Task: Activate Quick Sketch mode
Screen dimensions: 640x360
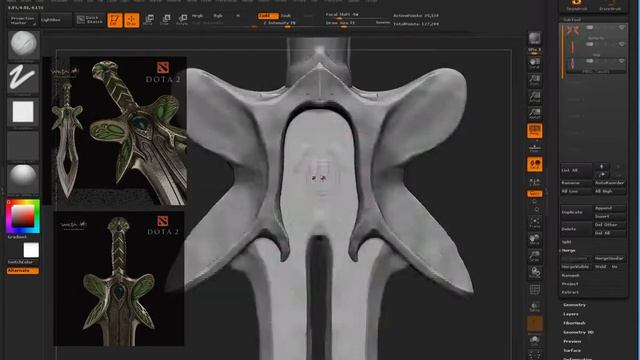Action: (x=90, y=20)
